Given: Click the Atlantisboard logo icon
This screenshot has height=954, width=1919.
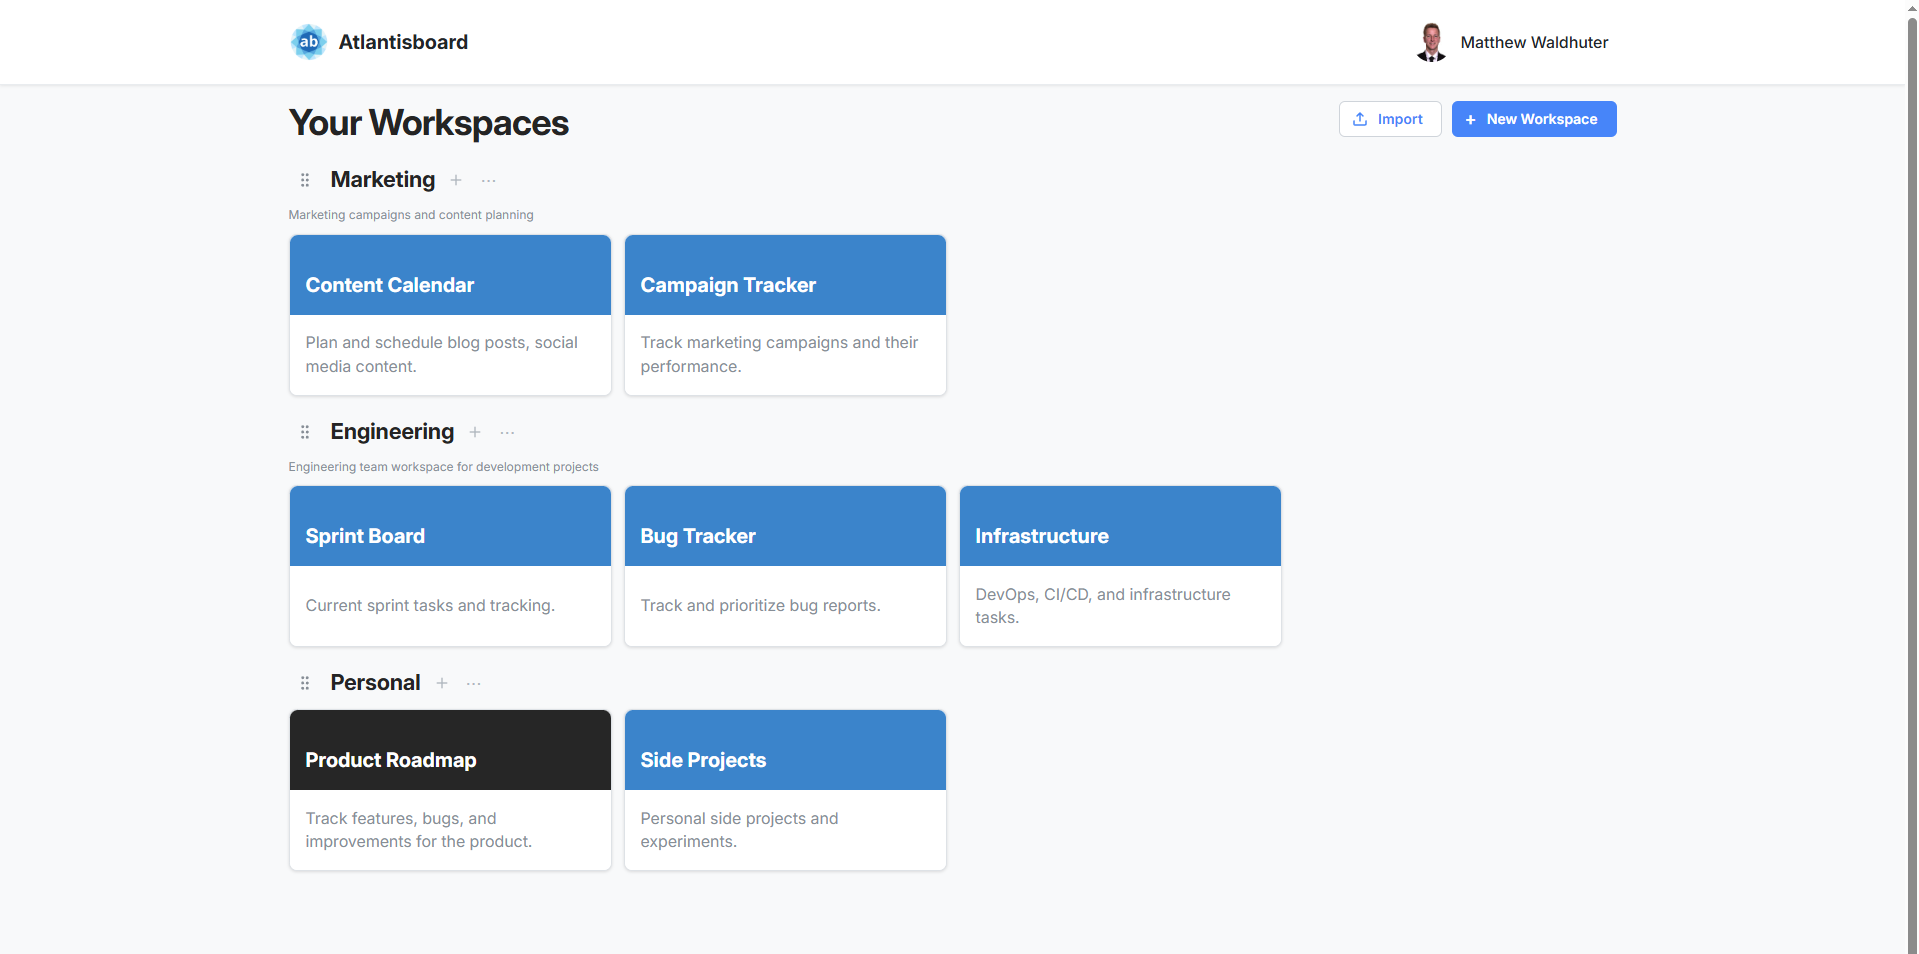Looking at the screenshot, I should [x=309, y=42].
